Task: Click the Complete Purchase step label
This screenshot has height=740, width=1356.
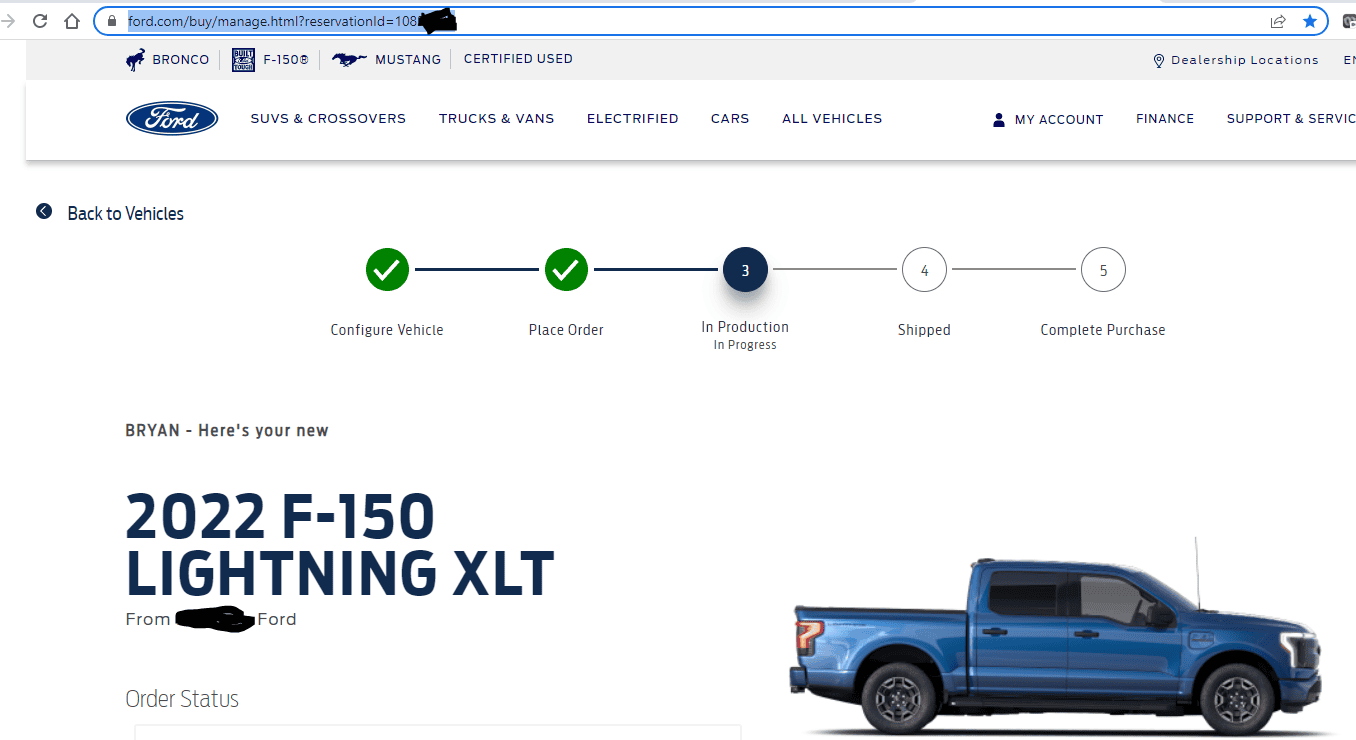Action: pyautogui.click(x=1103, y=330)
